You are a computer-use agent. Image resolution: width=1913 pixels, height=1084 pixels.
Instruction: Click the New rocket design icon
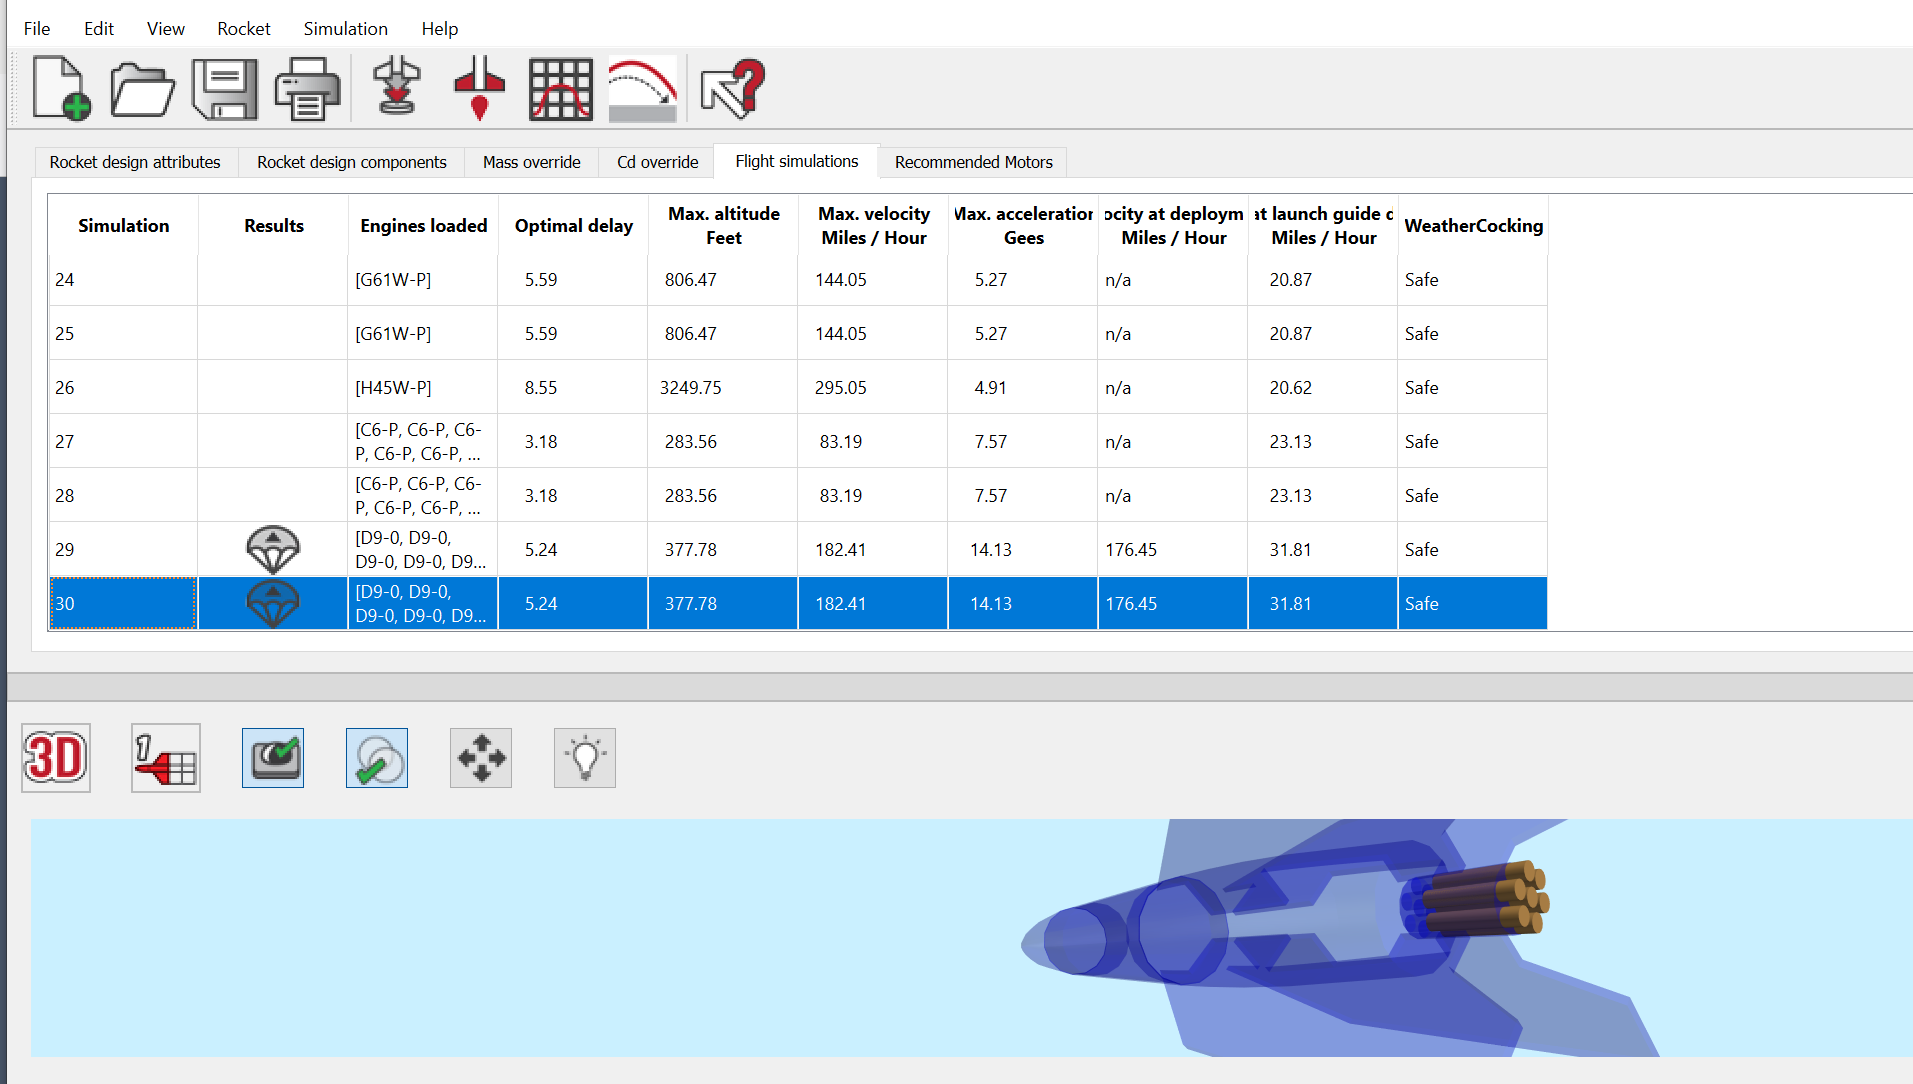click(62, 89)
